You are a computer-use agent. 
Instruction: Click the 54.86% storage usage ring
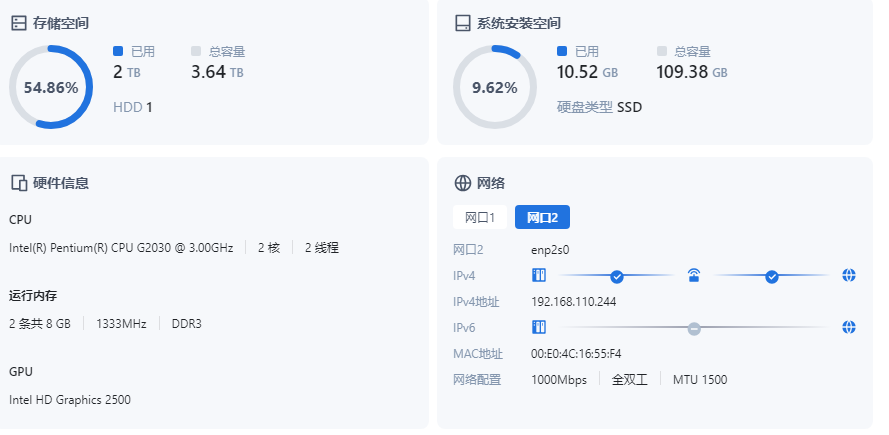tap(51, 87)
